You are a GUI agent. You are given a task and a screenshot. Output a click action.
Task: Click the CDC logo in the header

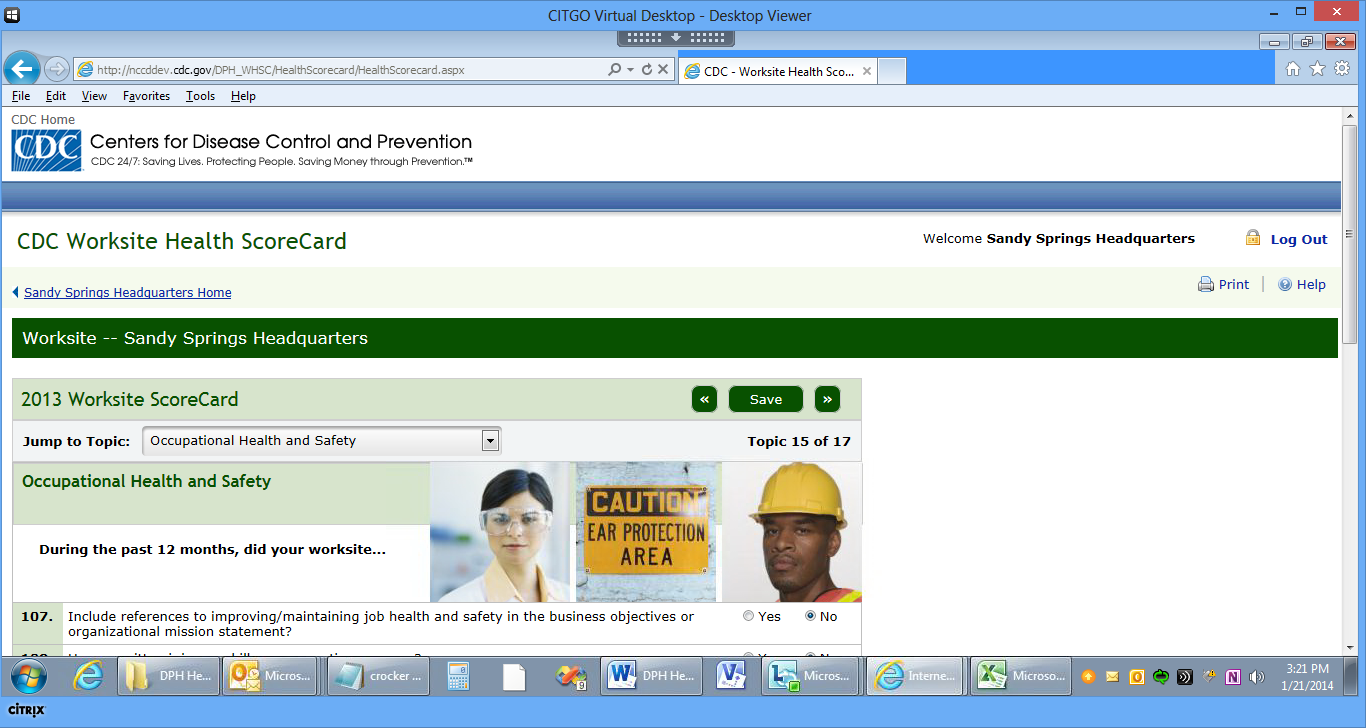click(46, 150)
